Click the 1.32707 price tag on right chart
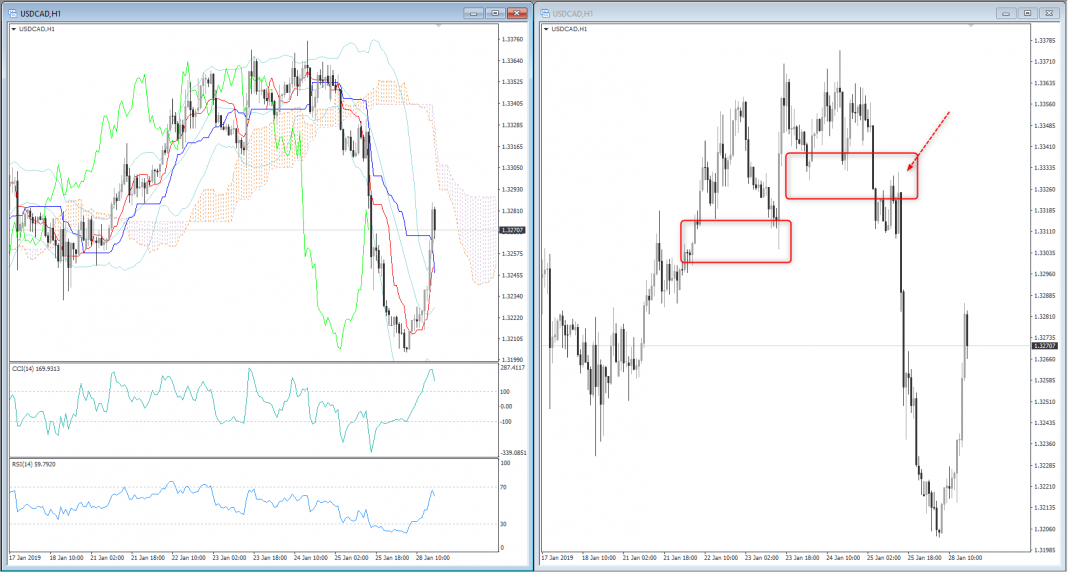Viewport: 1068px width, 572px height. point(1046,345)
